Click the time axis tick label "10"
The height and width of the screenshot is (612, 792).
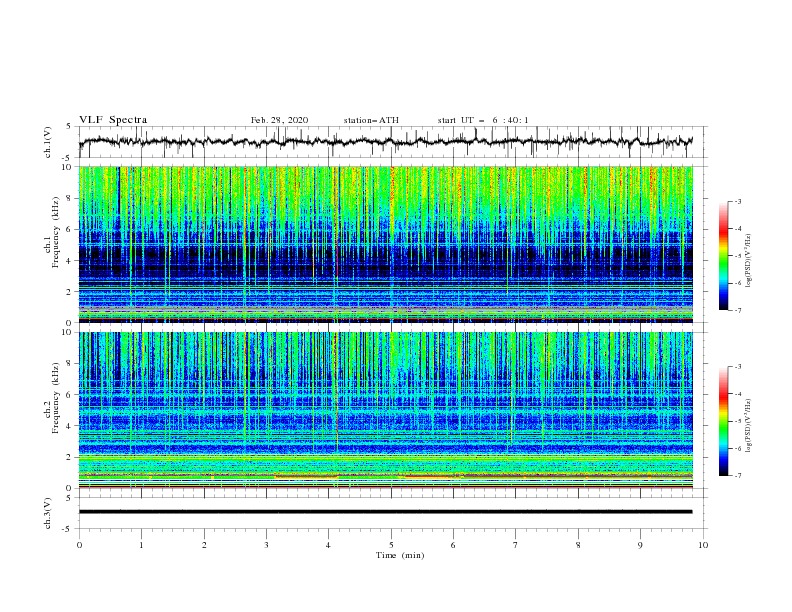tap(703, 545)
